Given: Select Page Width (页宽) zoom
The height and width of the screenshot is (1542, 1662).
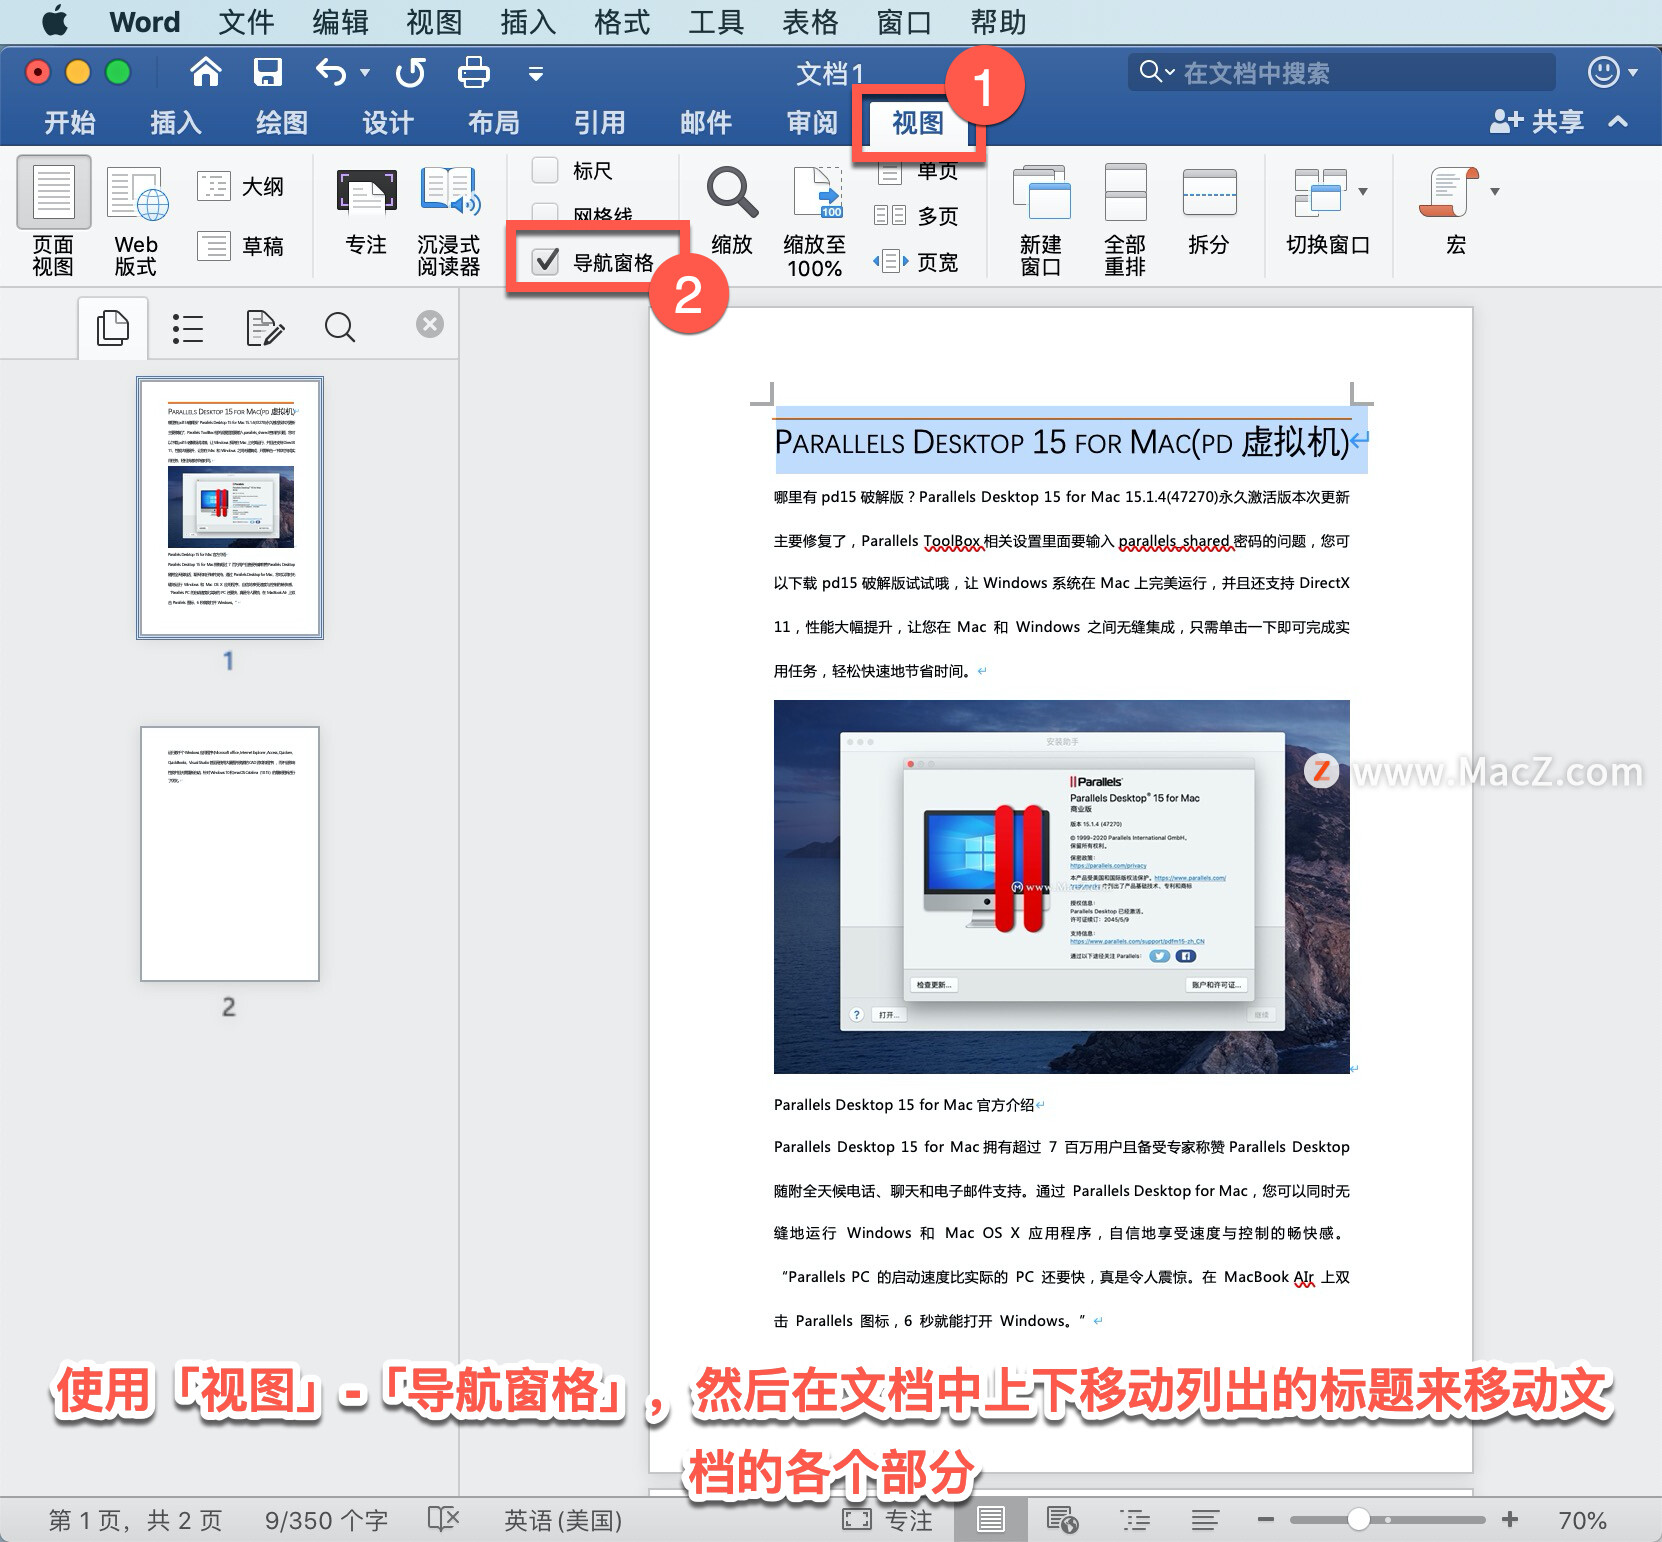Looking at the screenshot, I should click(917, 262).
